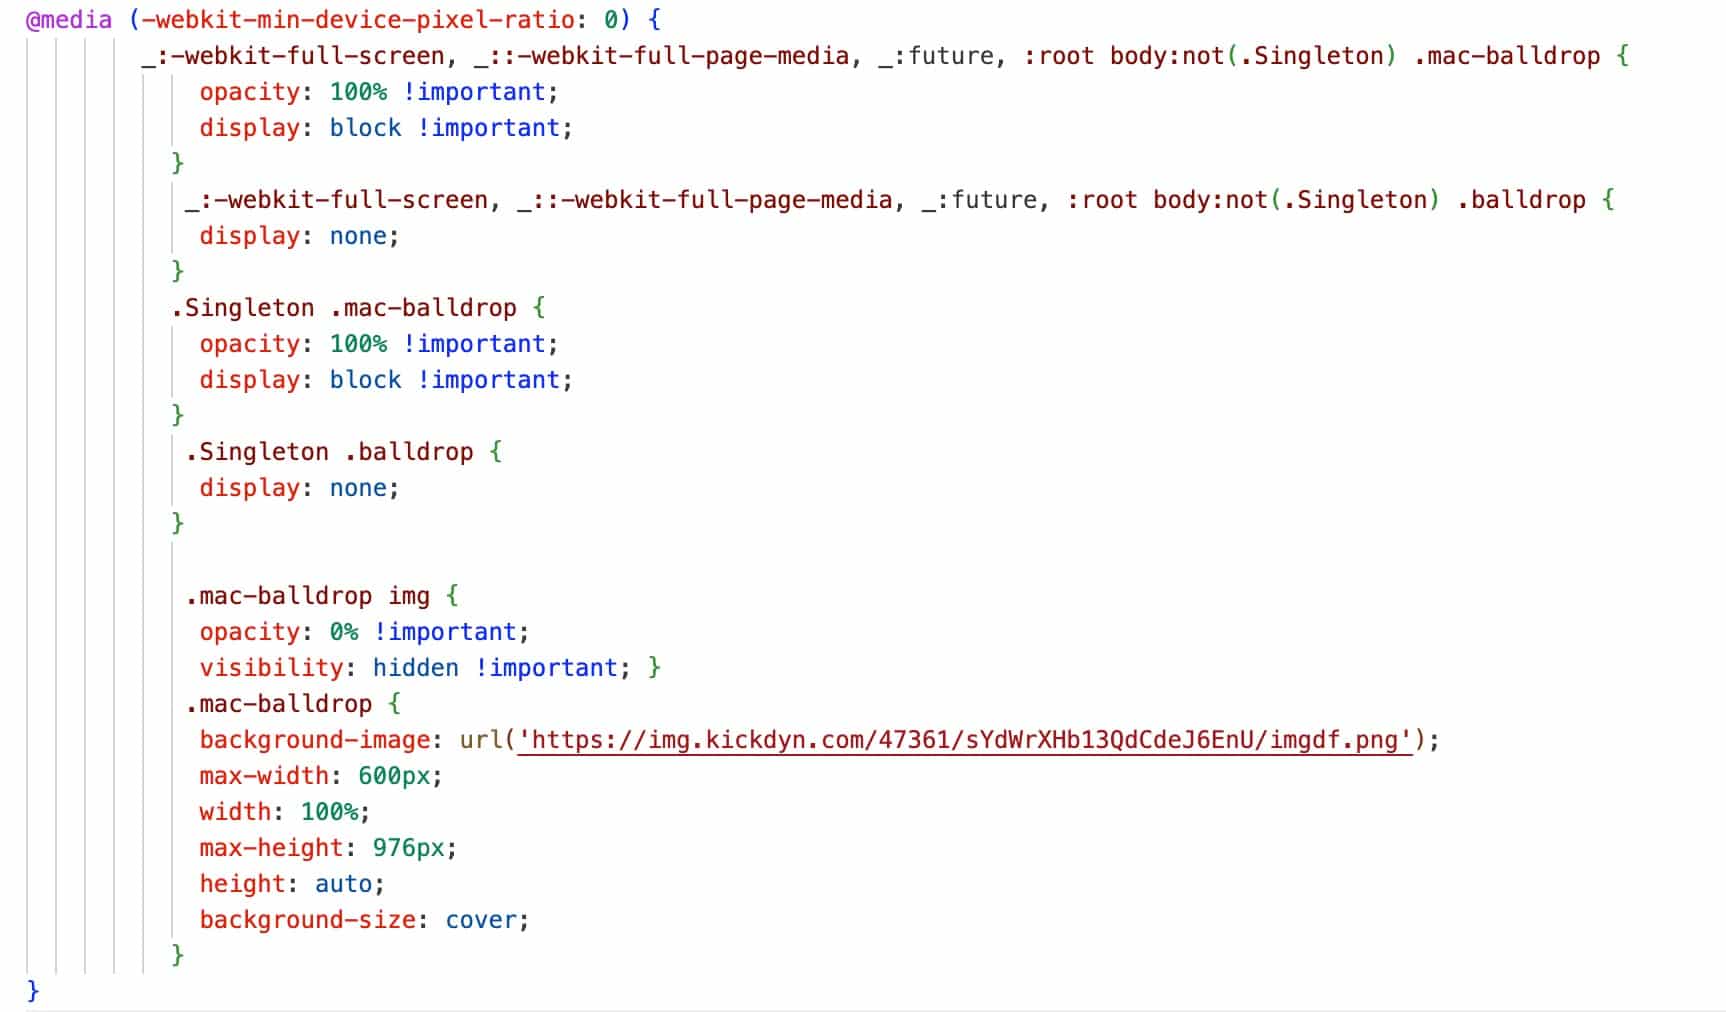
Task: Click 'url(' function text
Action: pos(487,740)
